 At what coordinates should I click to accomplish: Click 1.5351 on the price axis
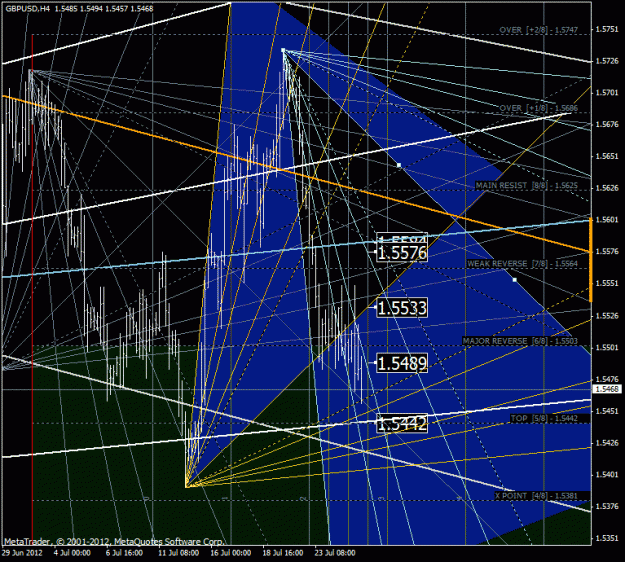tap(607, 538)
